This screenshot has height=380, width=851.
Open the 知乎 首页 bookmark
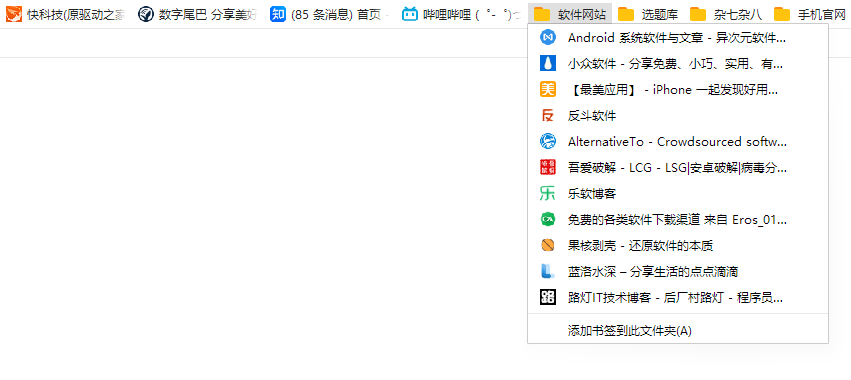click(x=330, y=15)
